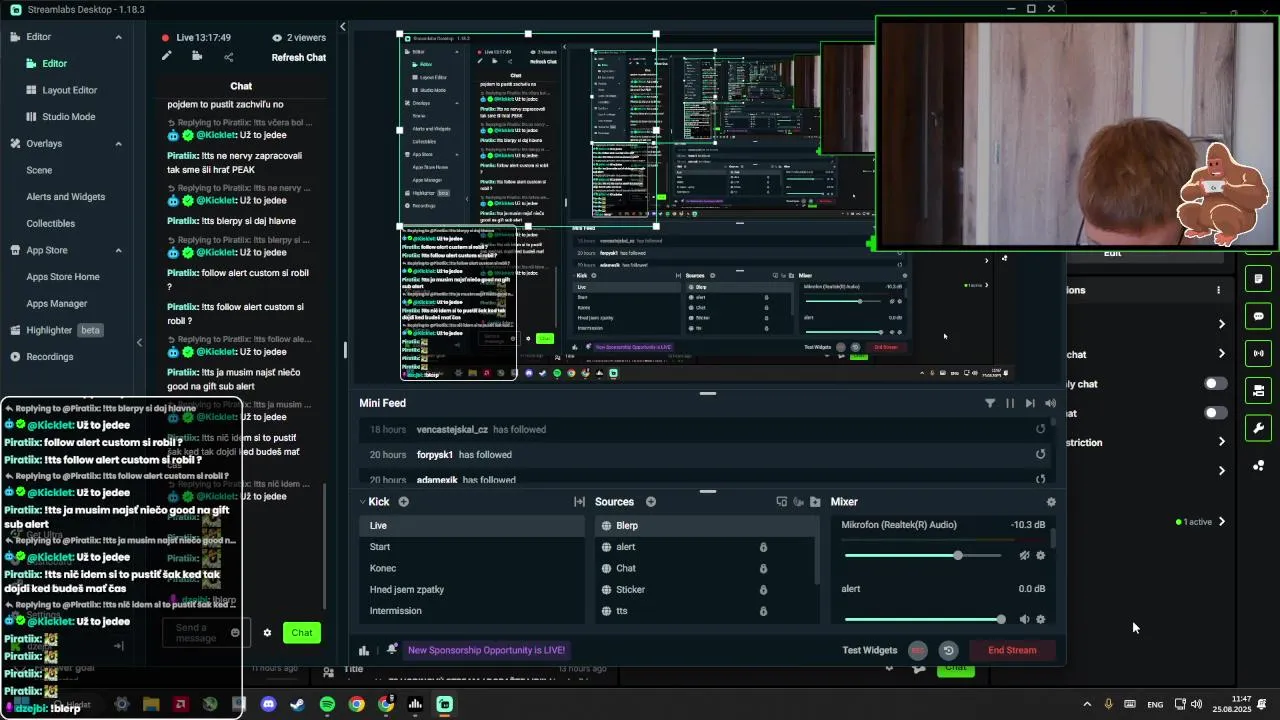
Task: Focus the Send a message field
Action: point(204,633)
